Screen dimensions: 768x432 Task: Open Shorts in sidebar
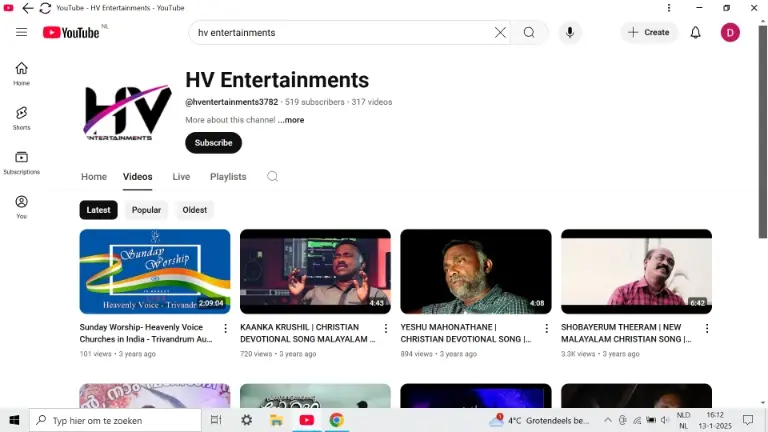tap(22, 119)
